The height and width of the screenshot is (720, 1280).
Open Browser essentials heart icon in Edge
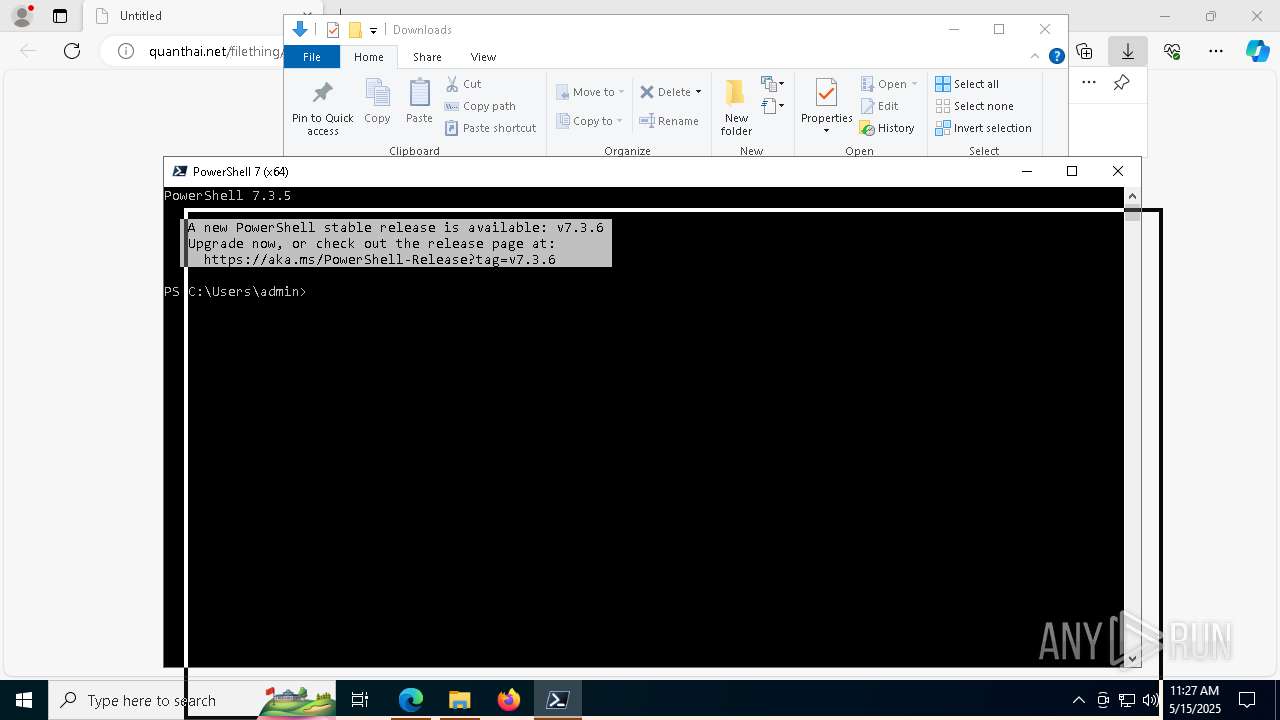pyautogui.click(x=1172, y=51)
